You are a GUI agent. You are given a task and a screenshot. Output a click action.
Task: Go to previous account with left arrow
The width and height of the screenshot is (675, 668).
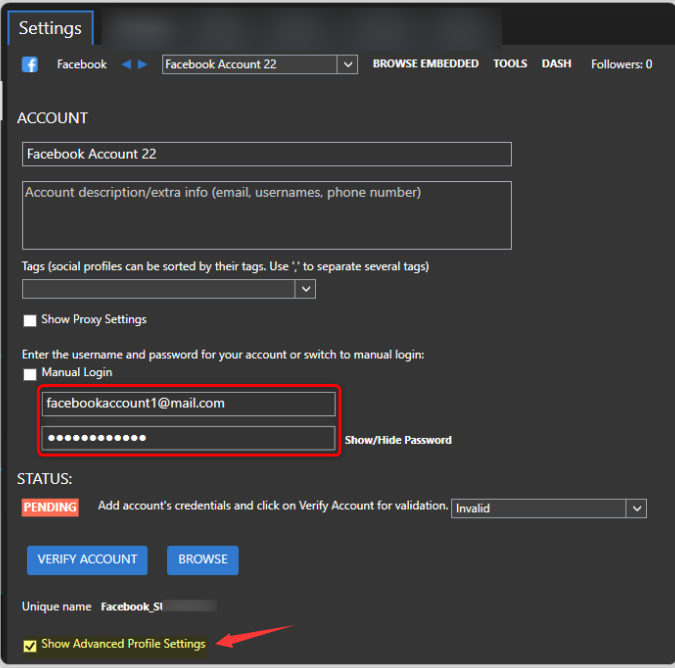tap(126, 64)
